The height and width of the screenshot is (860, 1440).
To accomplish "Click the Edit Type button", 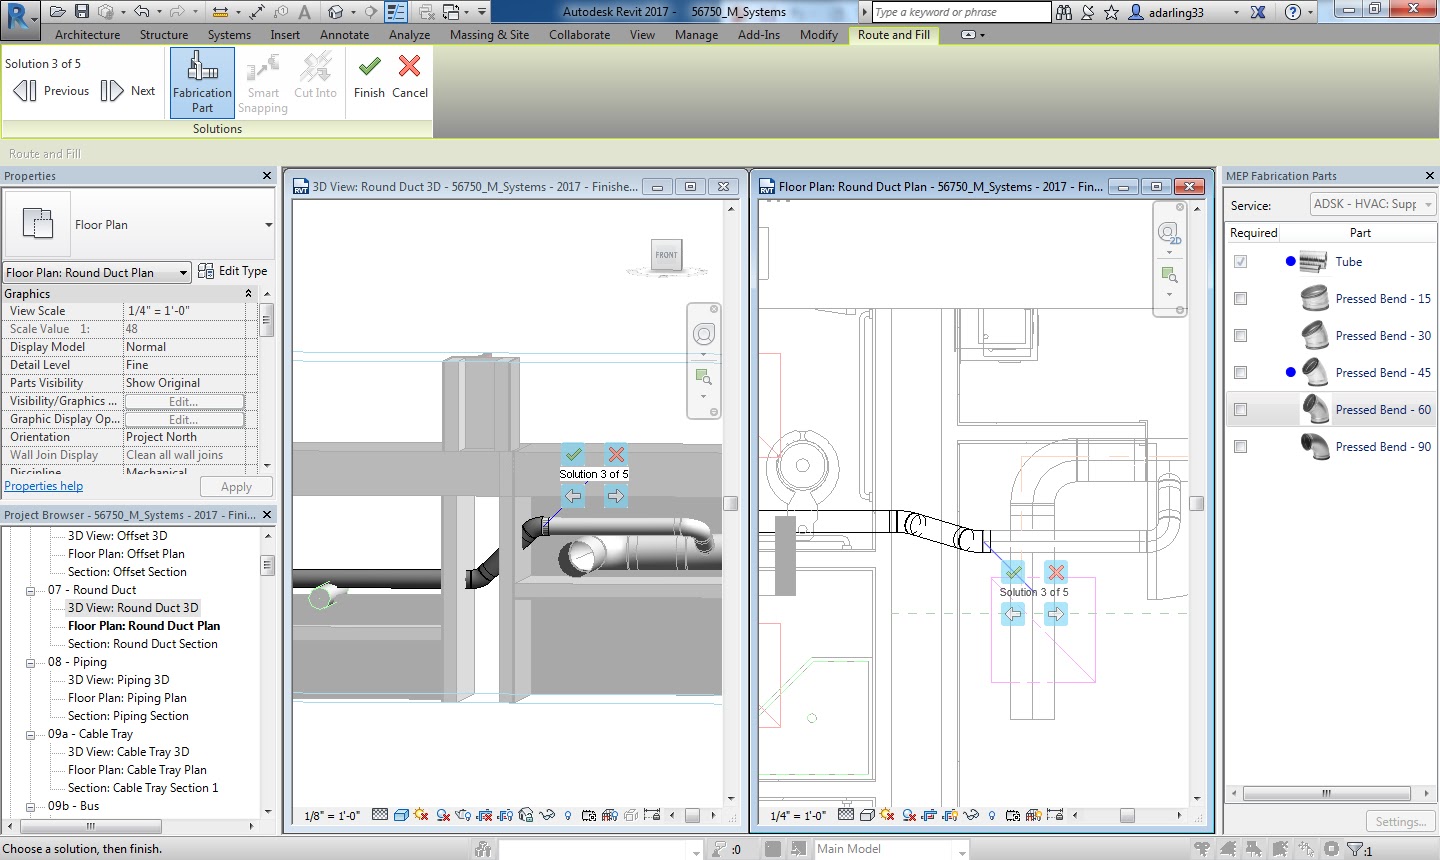I will pyautogui.click(x=233, y=271).
